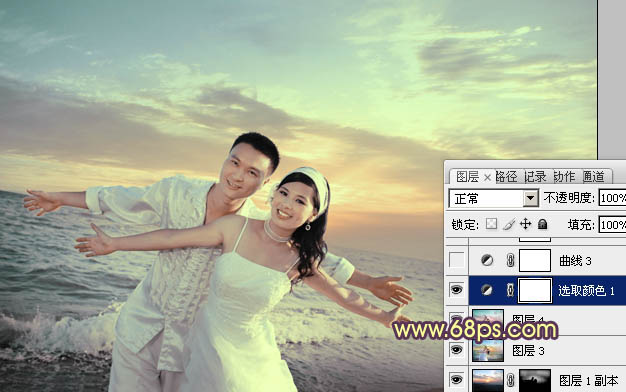Hide the 选取颜色 1 layer
This screenshot has height=392, width=626.
coord(457,290)
